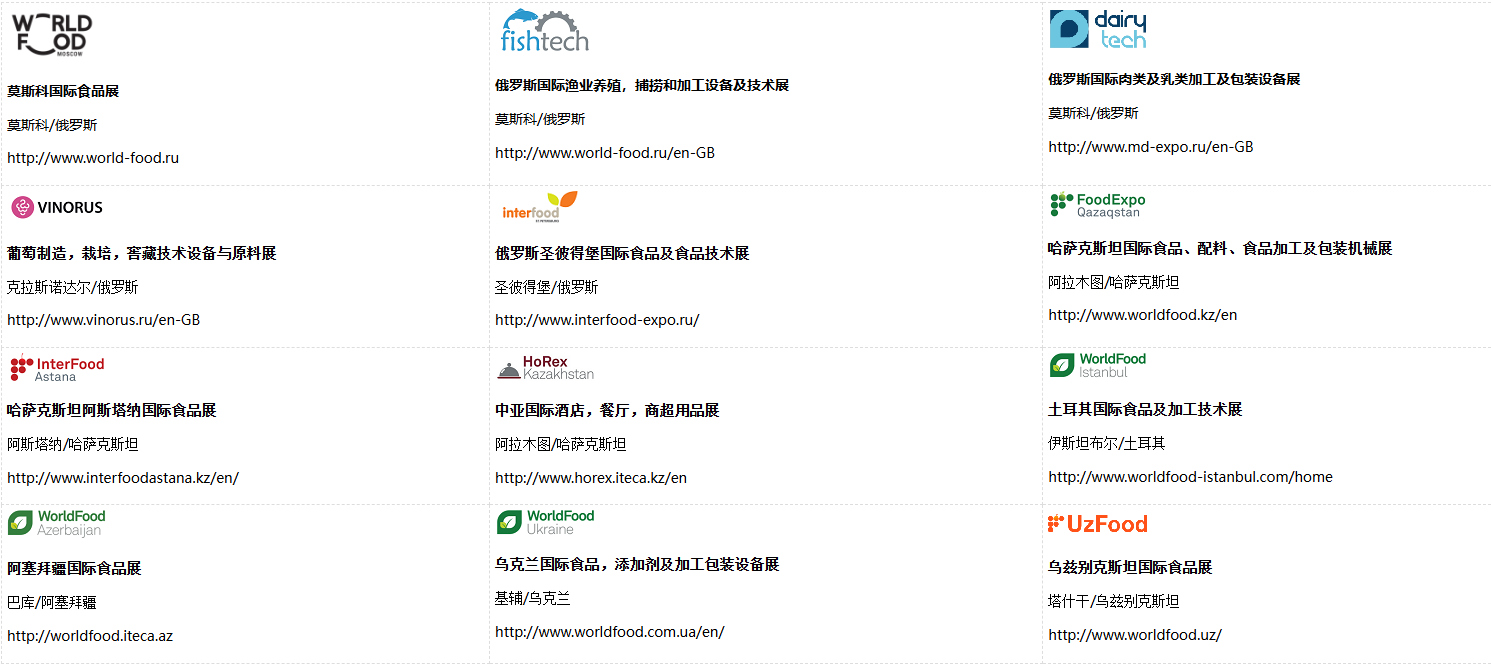Image resolution: width=1491 pixels, height=665 pixels.
Task: Open the http://worldfood.iteca.az link
Action: pos(90,636)
